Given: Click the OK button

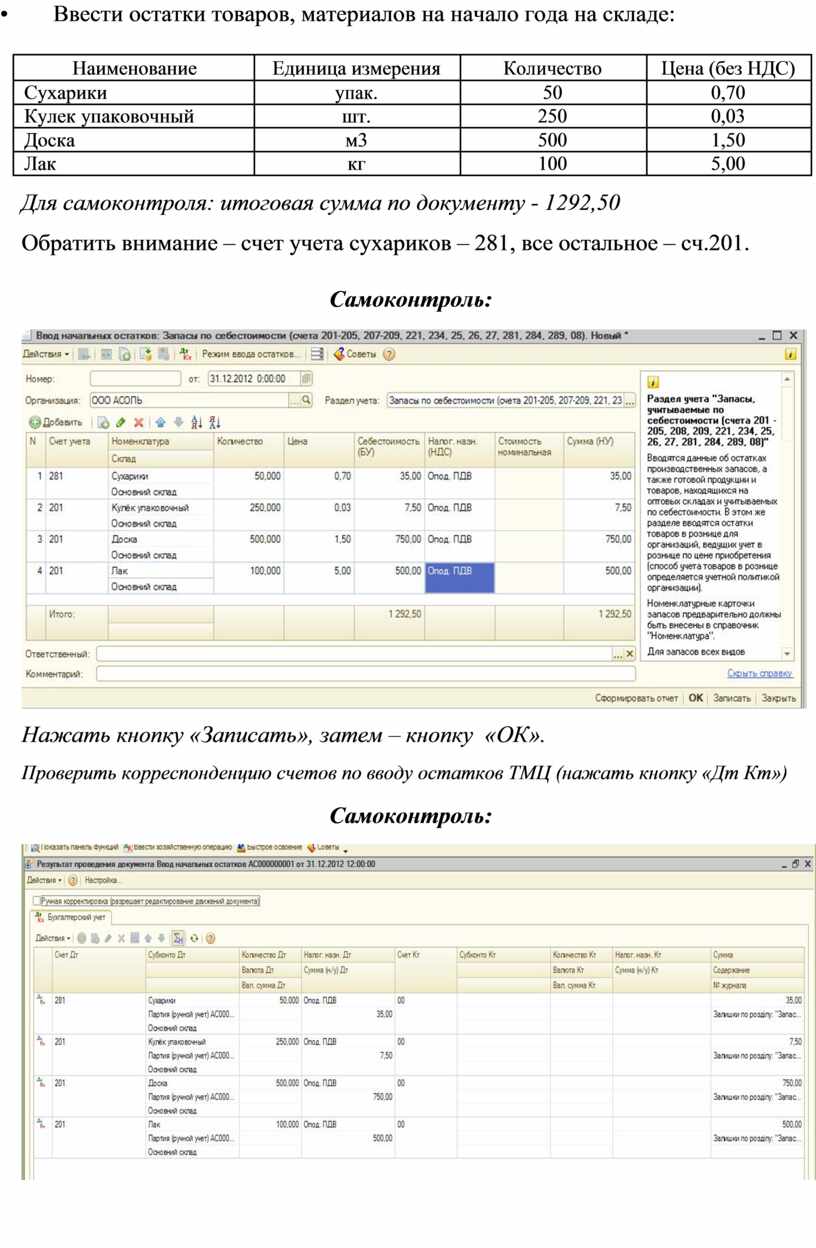Looking at the screenshot, I should [x=696, y=698].
